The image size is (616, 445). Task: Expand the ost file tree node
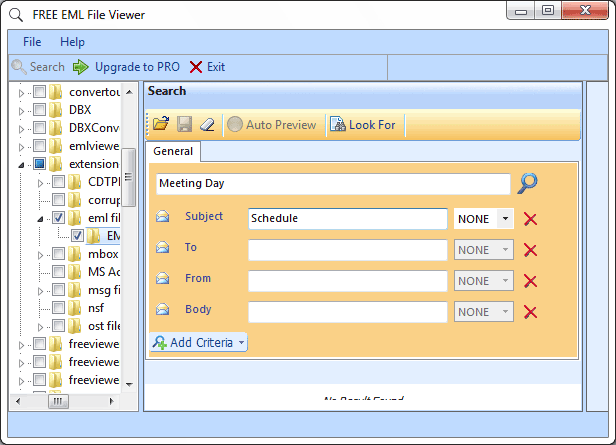[40, 327]
